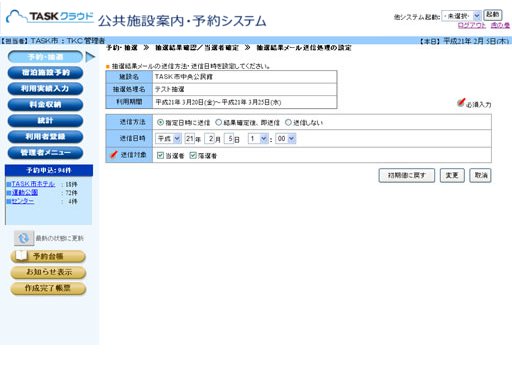The width and height of the screenshot is (512, 366).
Task: Select 結果確定後、即送信 radio option
Action: (x=218, y=122)
